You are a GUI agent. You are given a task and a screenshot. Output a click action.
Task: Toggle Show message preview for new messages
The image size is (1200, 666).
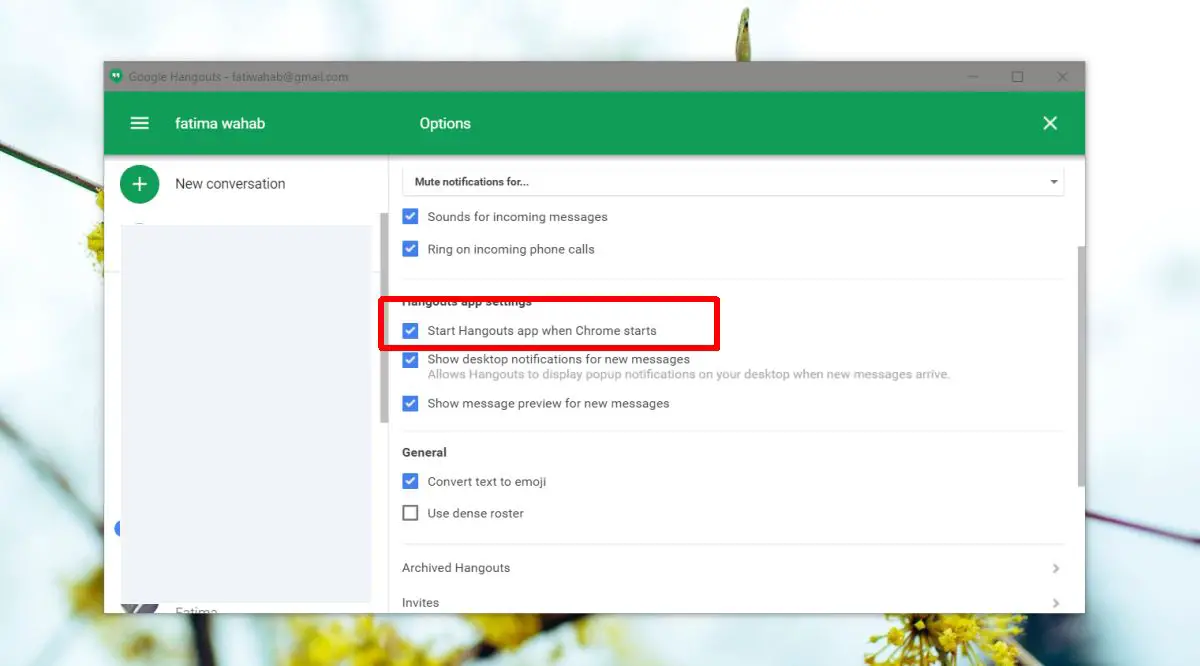pyautogui.click(x=410, y=403)
